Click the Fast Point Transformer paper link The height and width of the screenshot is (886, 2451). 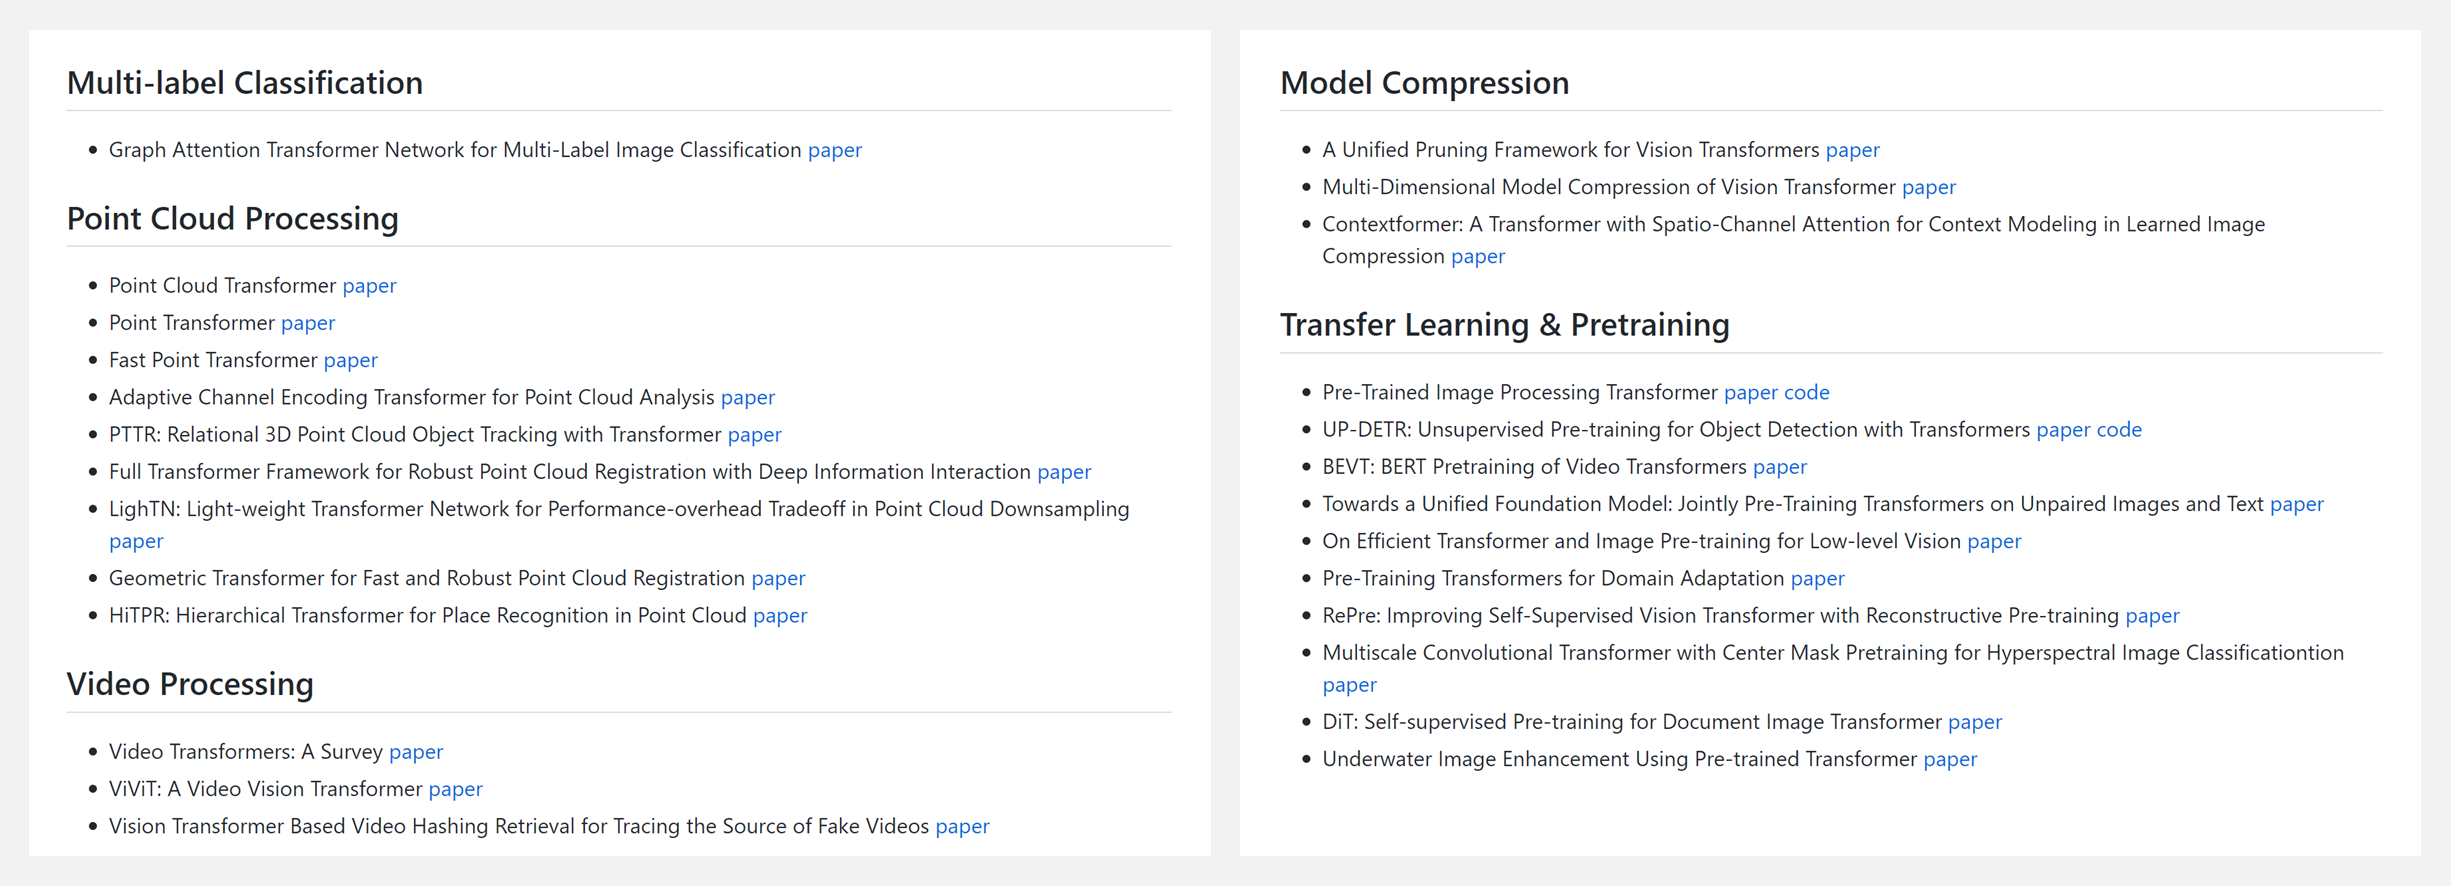pos(350,360)
